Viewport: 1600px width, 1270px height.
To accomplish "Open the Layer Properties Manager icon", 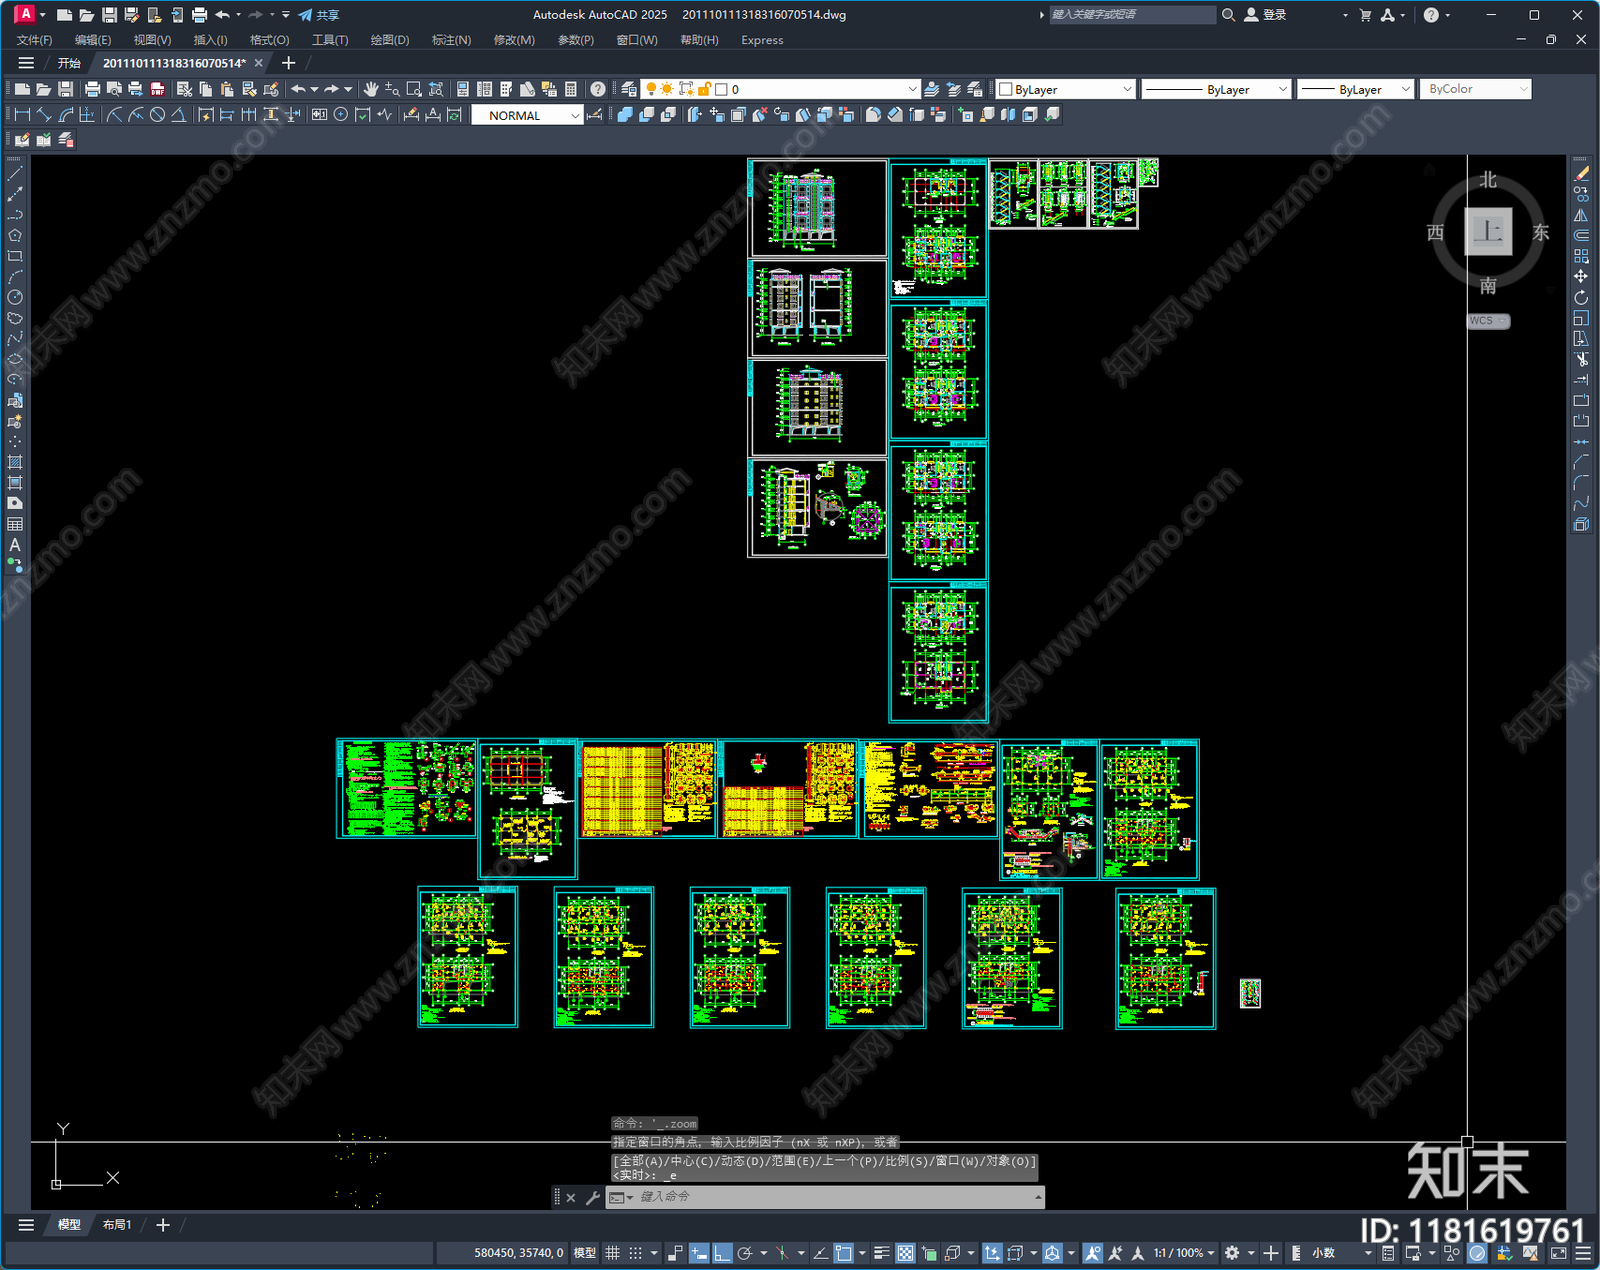I will click(629, 89).
